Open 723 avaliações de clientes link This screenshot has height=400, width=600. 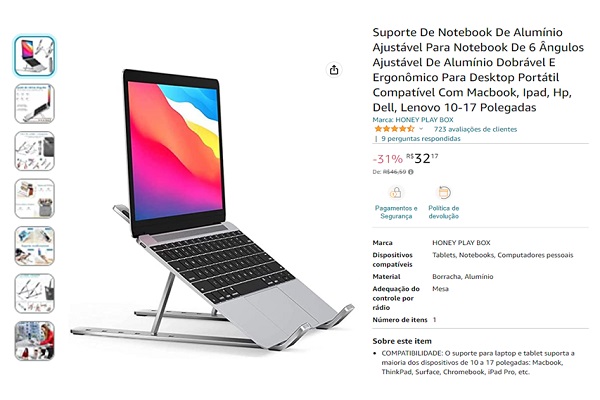point(475,129)
